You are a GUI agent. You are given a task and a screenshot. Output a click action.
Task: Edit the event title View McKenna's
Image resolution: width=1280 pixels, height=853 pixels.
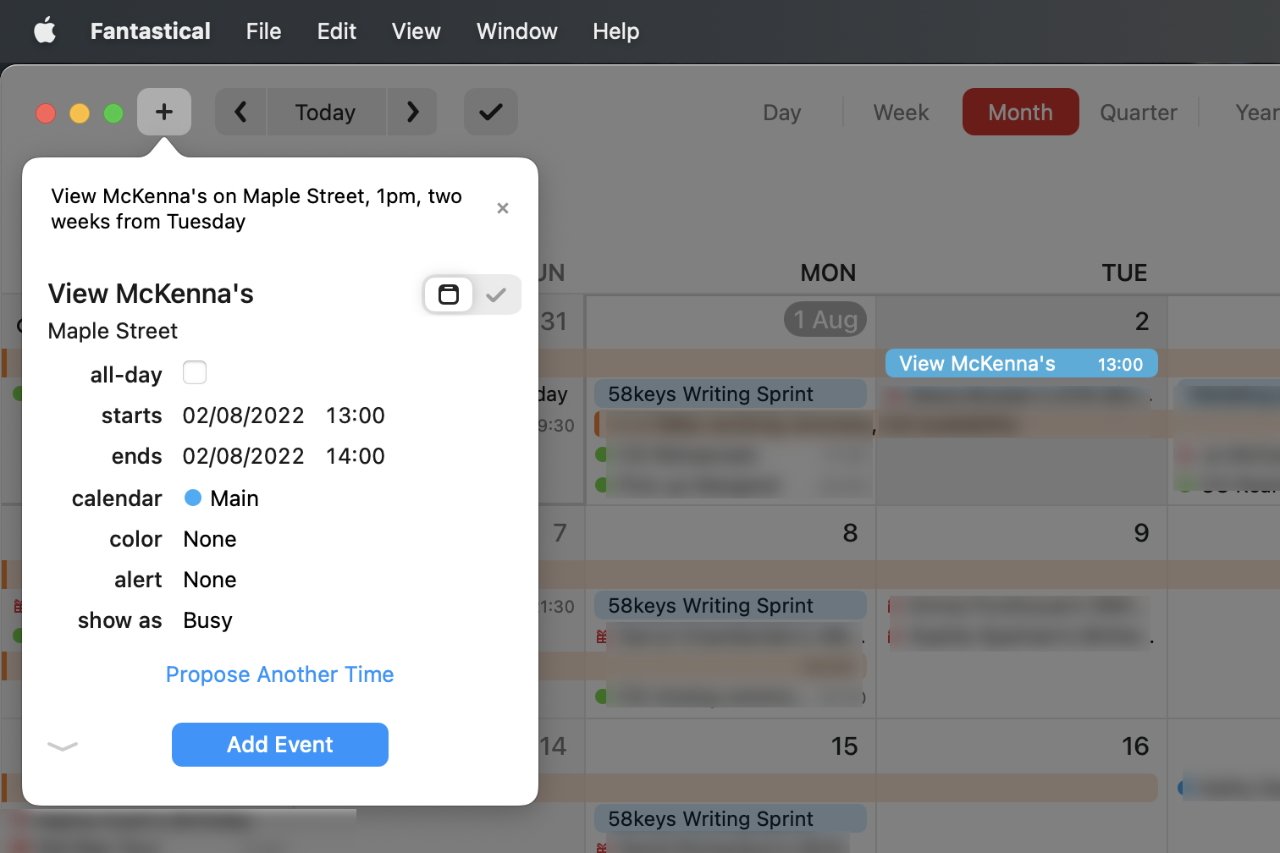(151, 294)
